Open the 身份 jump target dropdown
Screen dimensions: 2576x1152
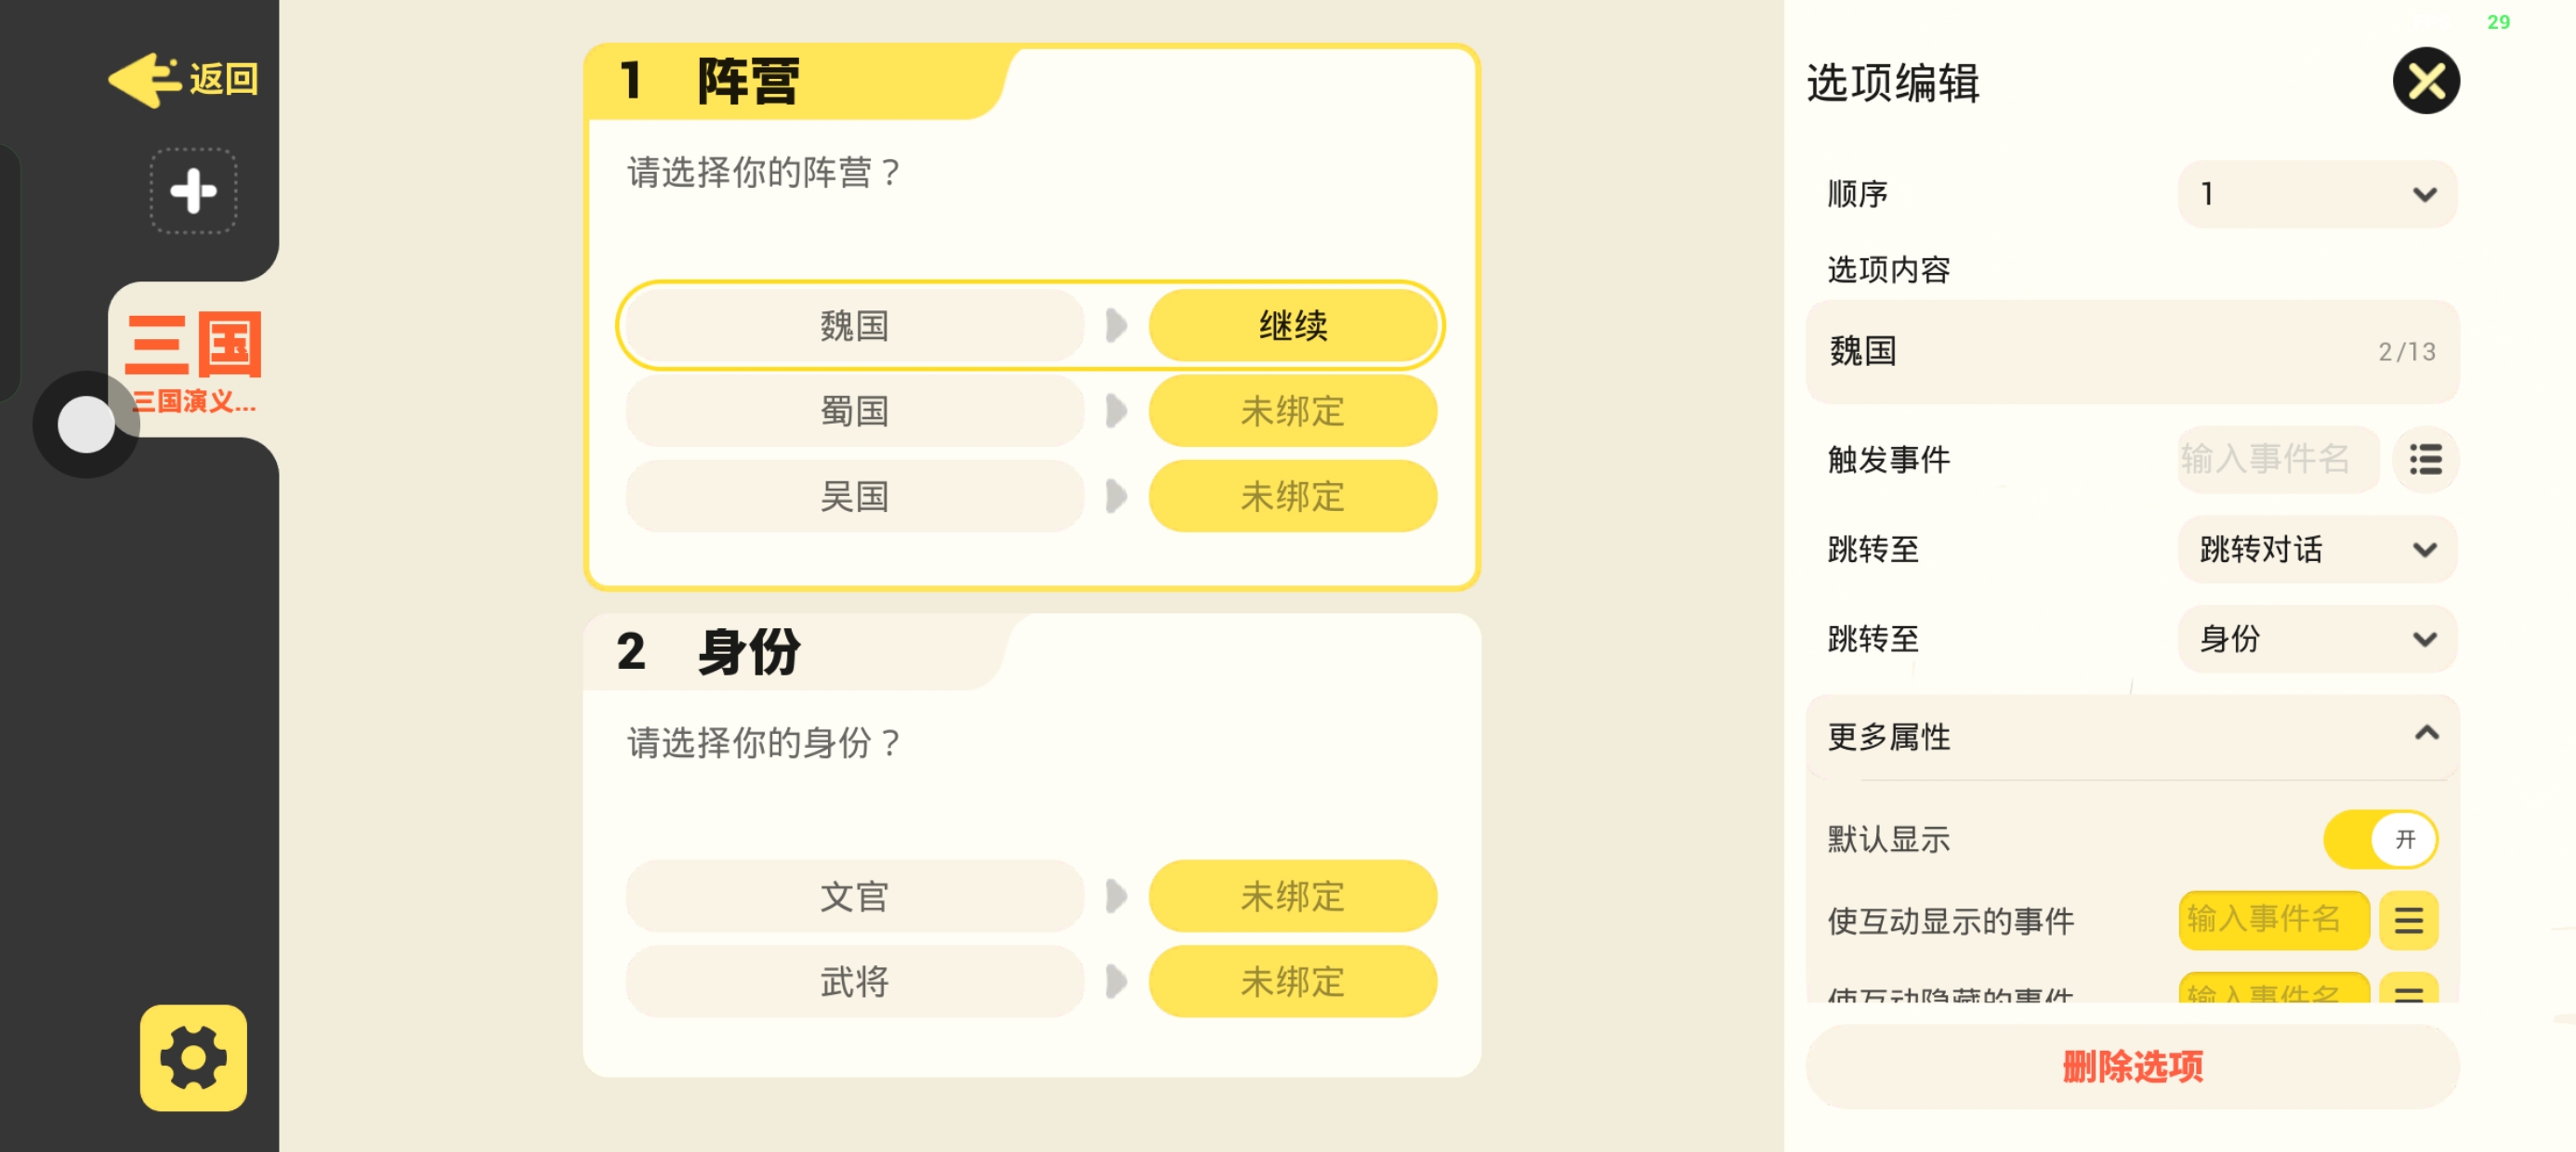[x=2316, y=639]
